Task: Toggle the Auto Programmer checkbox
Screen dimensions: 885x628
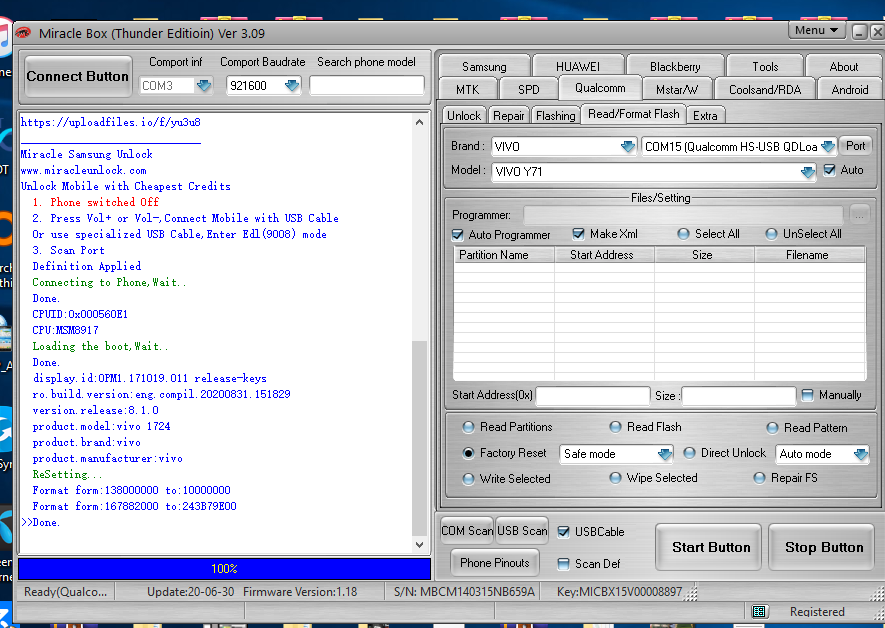Action: click(x=458, y=235)
